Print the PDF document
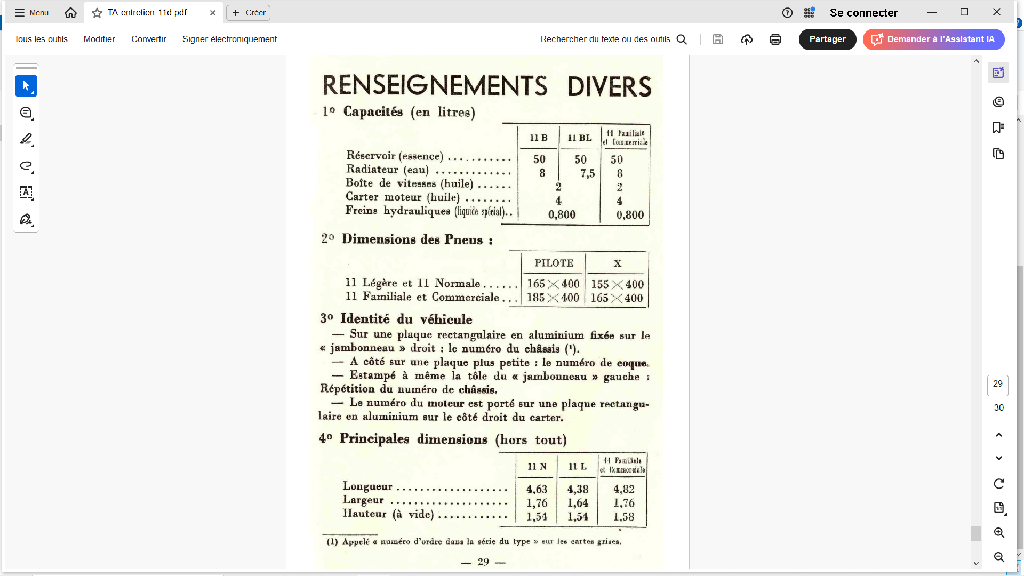Screen dimensions: 1024x576 pos(774,38)
